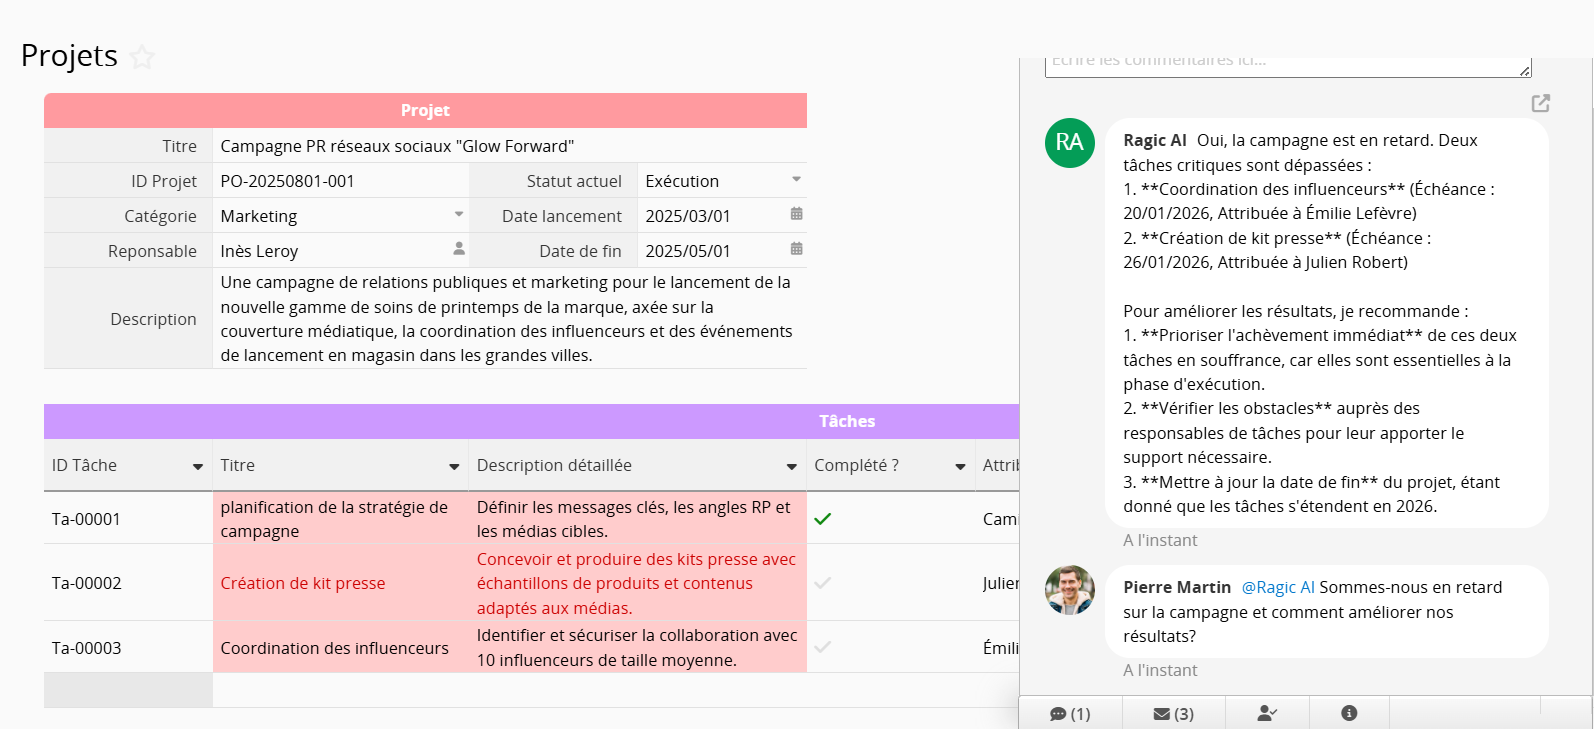1594x729 pixels.
Task: Open the comments pop-out icon
Action: 1540,103
